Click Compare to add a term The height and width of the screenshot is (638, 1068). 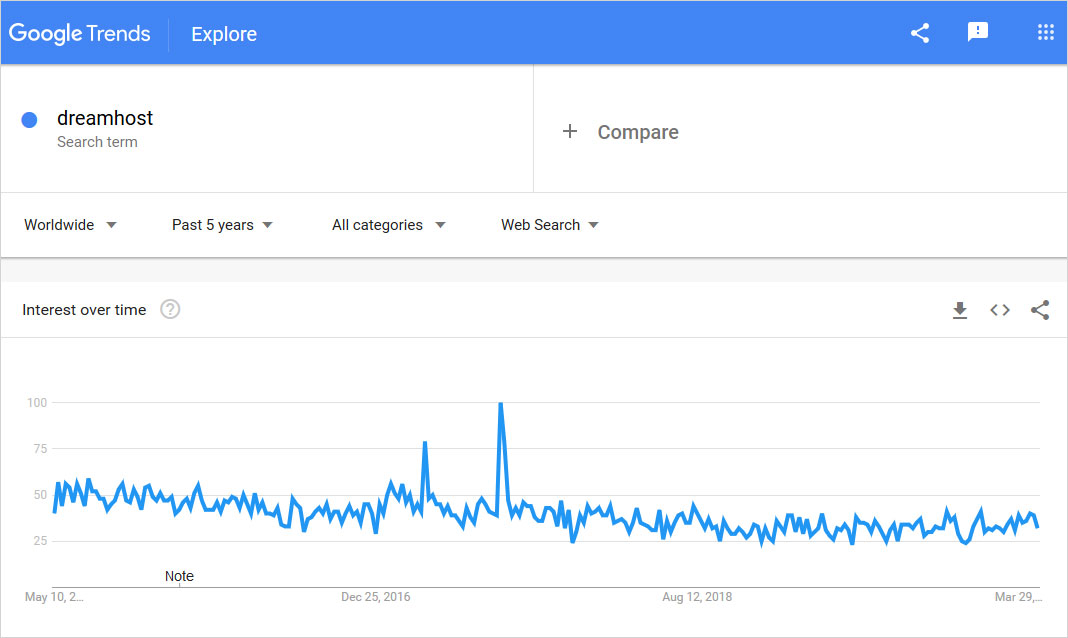pos(638,132)
